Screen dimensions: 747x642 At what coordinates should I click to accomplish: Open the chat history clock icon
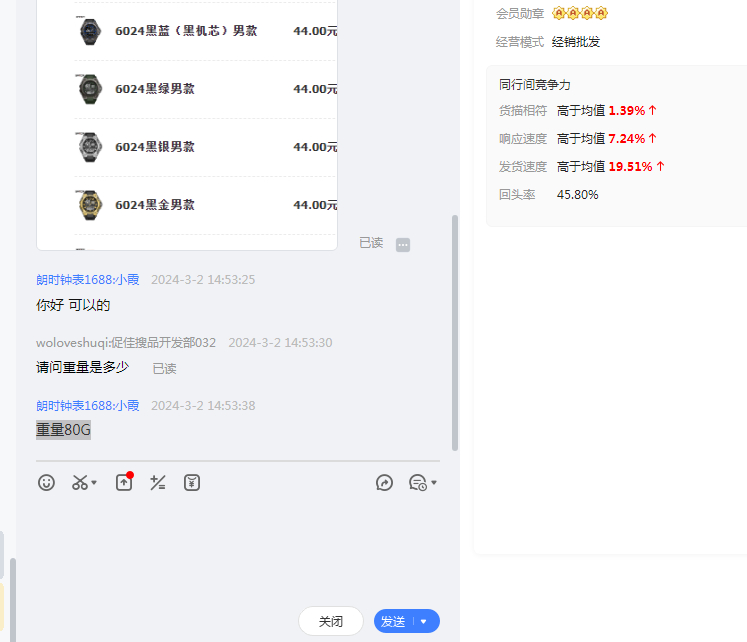tap(418, 483)
